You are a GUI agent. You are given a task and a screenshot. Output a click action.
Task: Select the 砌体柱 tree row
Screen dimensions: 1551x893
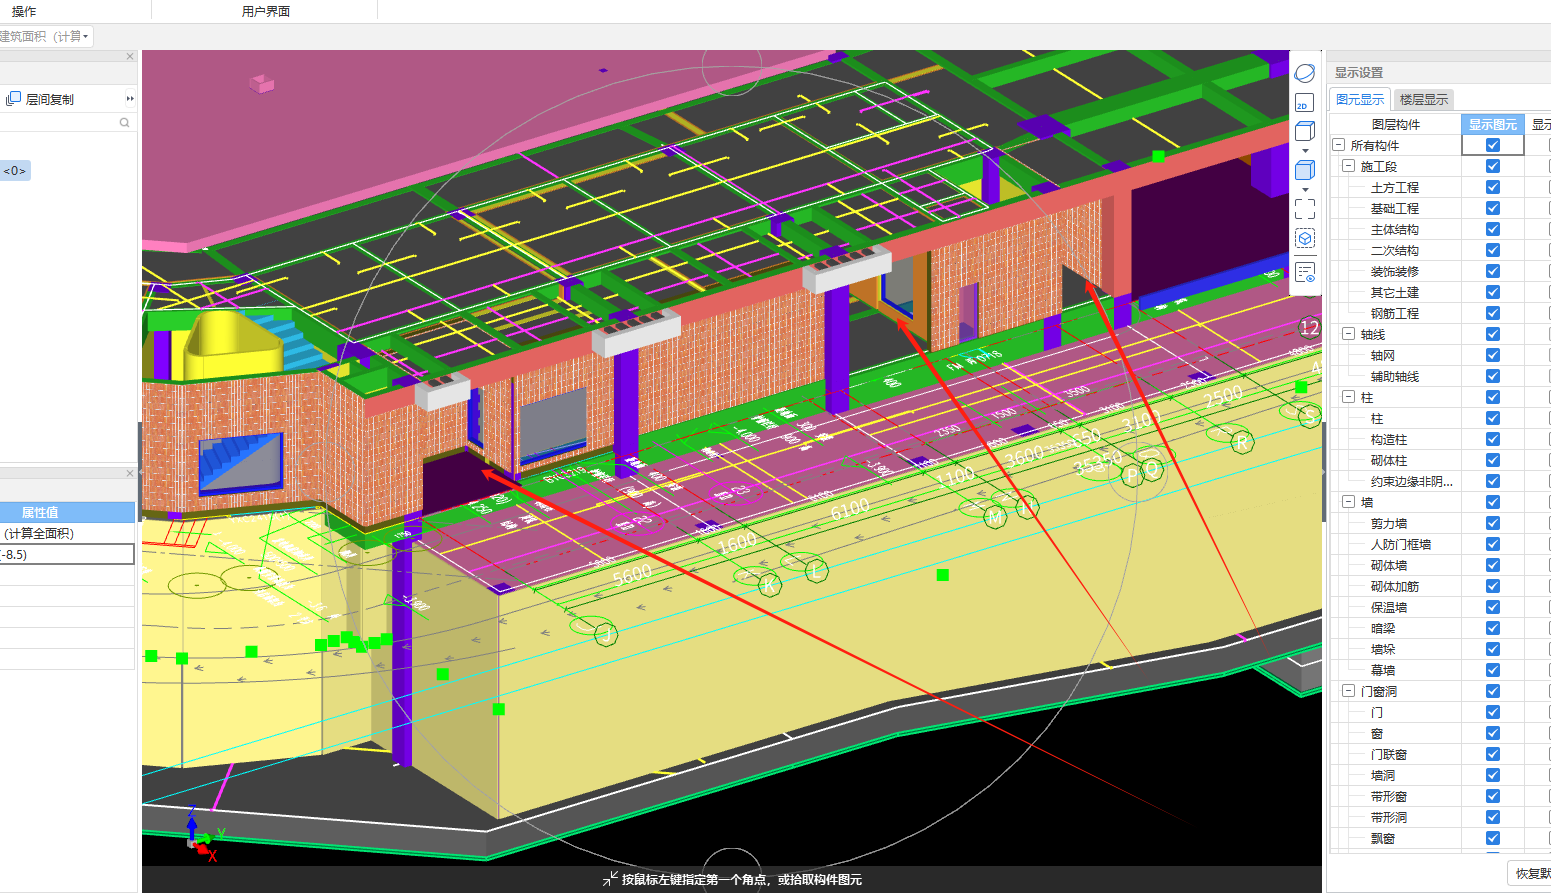click(x=1389, y=460)
